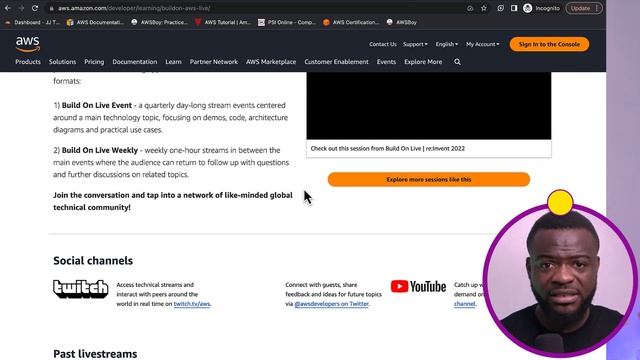Click the Social channels heading
640x360 pixels.
[x=93, y=260]
